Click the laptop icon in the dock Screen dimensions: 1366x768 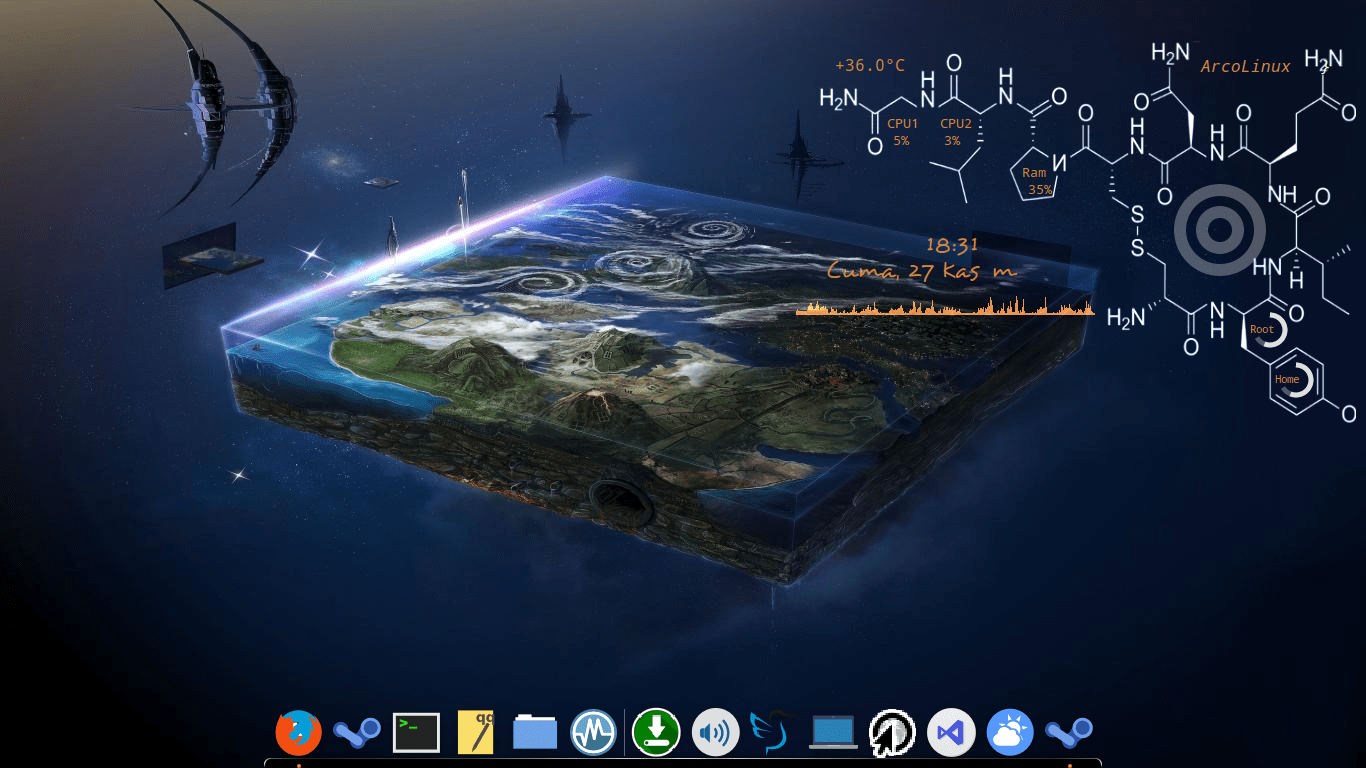(x=833, y=733)
